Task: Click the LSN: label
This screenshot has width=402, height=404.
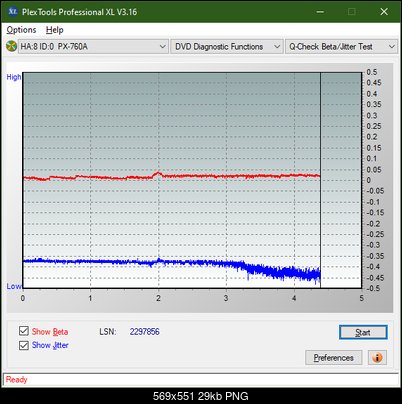Action: click(108, 332)
